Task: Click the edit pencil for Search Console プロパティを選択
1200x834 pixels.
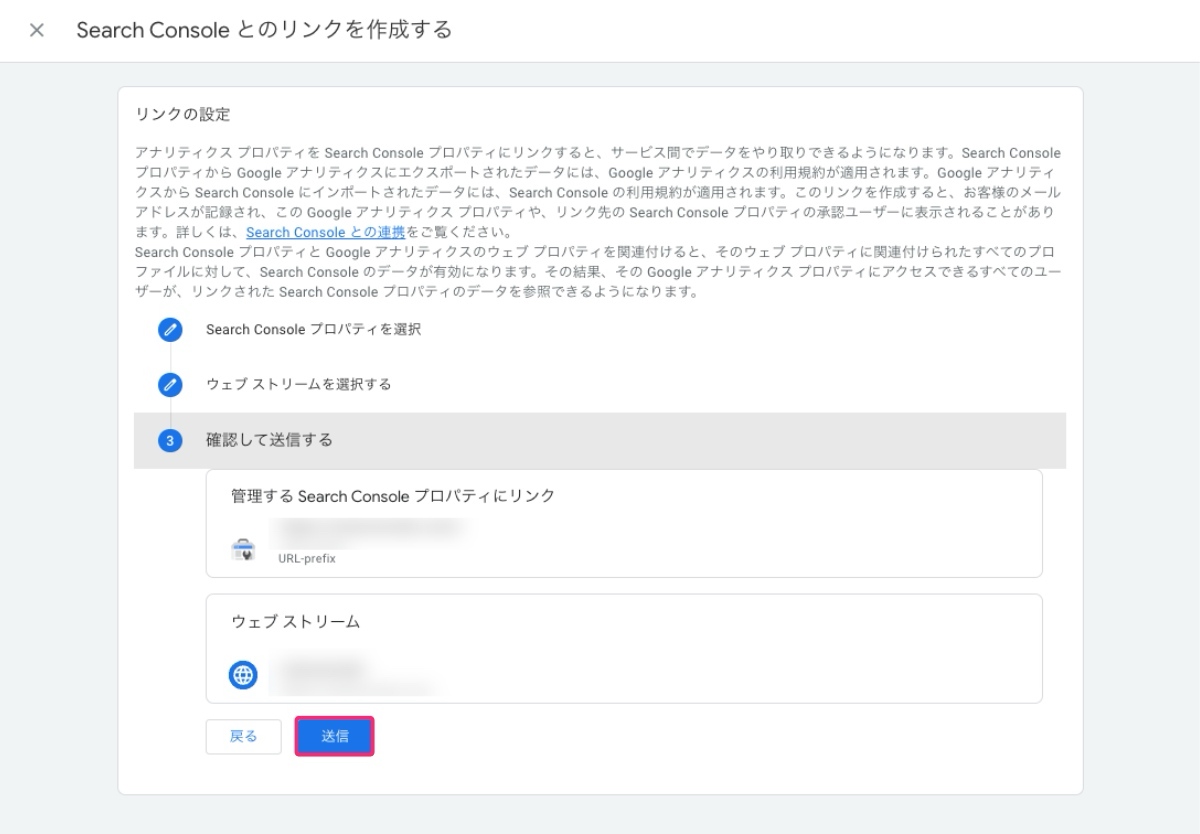Action: (x=170, y=330)
